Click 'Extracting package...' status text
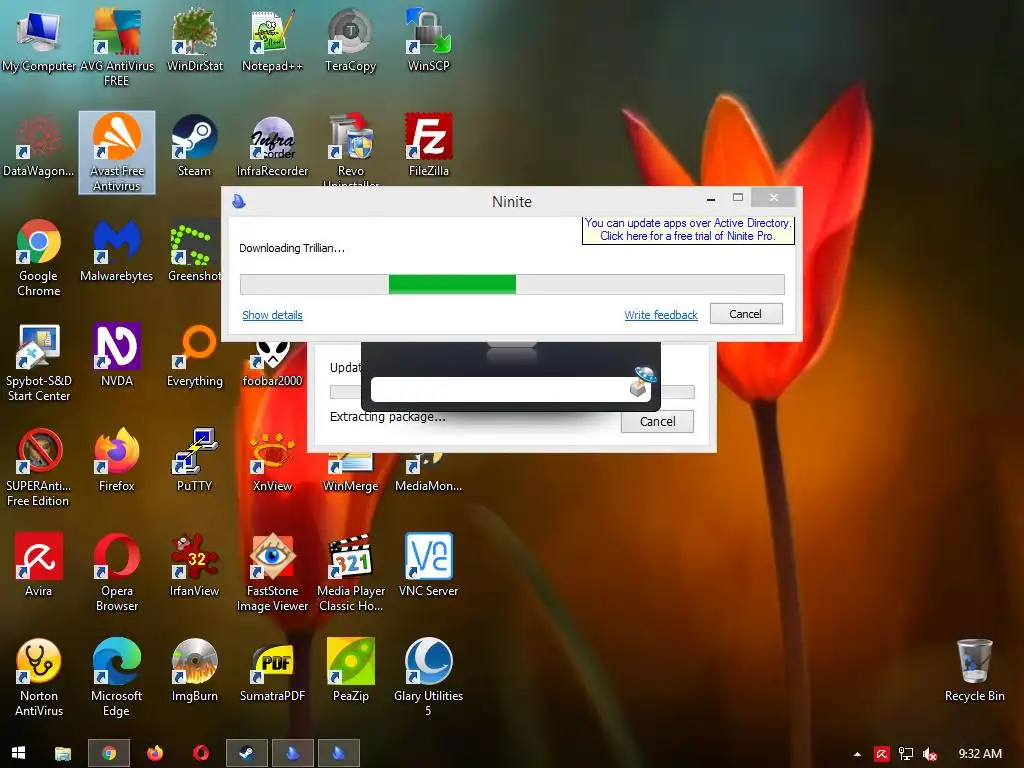This screenshot has height=768, width=1024. click(x=388, y=417)
